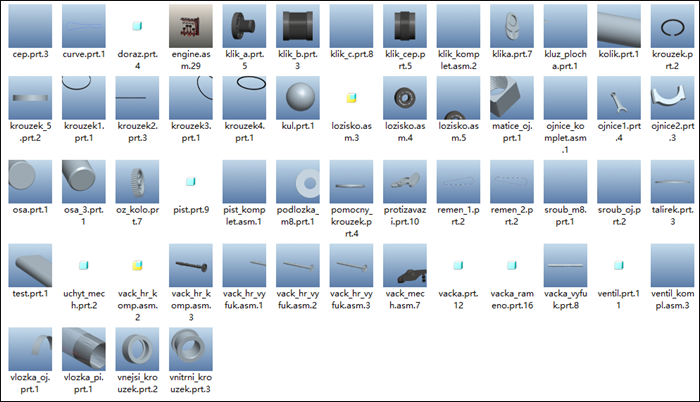Click the pist.prt.9 part icon
Viewport: 700px width, 402px height.
[191, 181]
